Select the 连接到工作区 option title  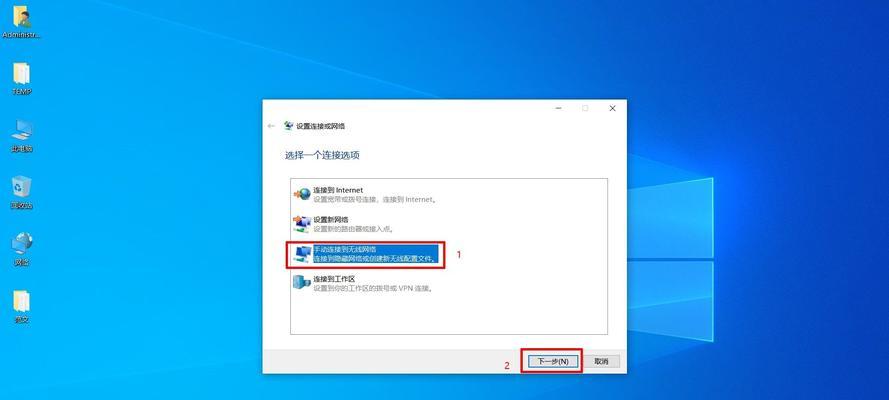334,279
